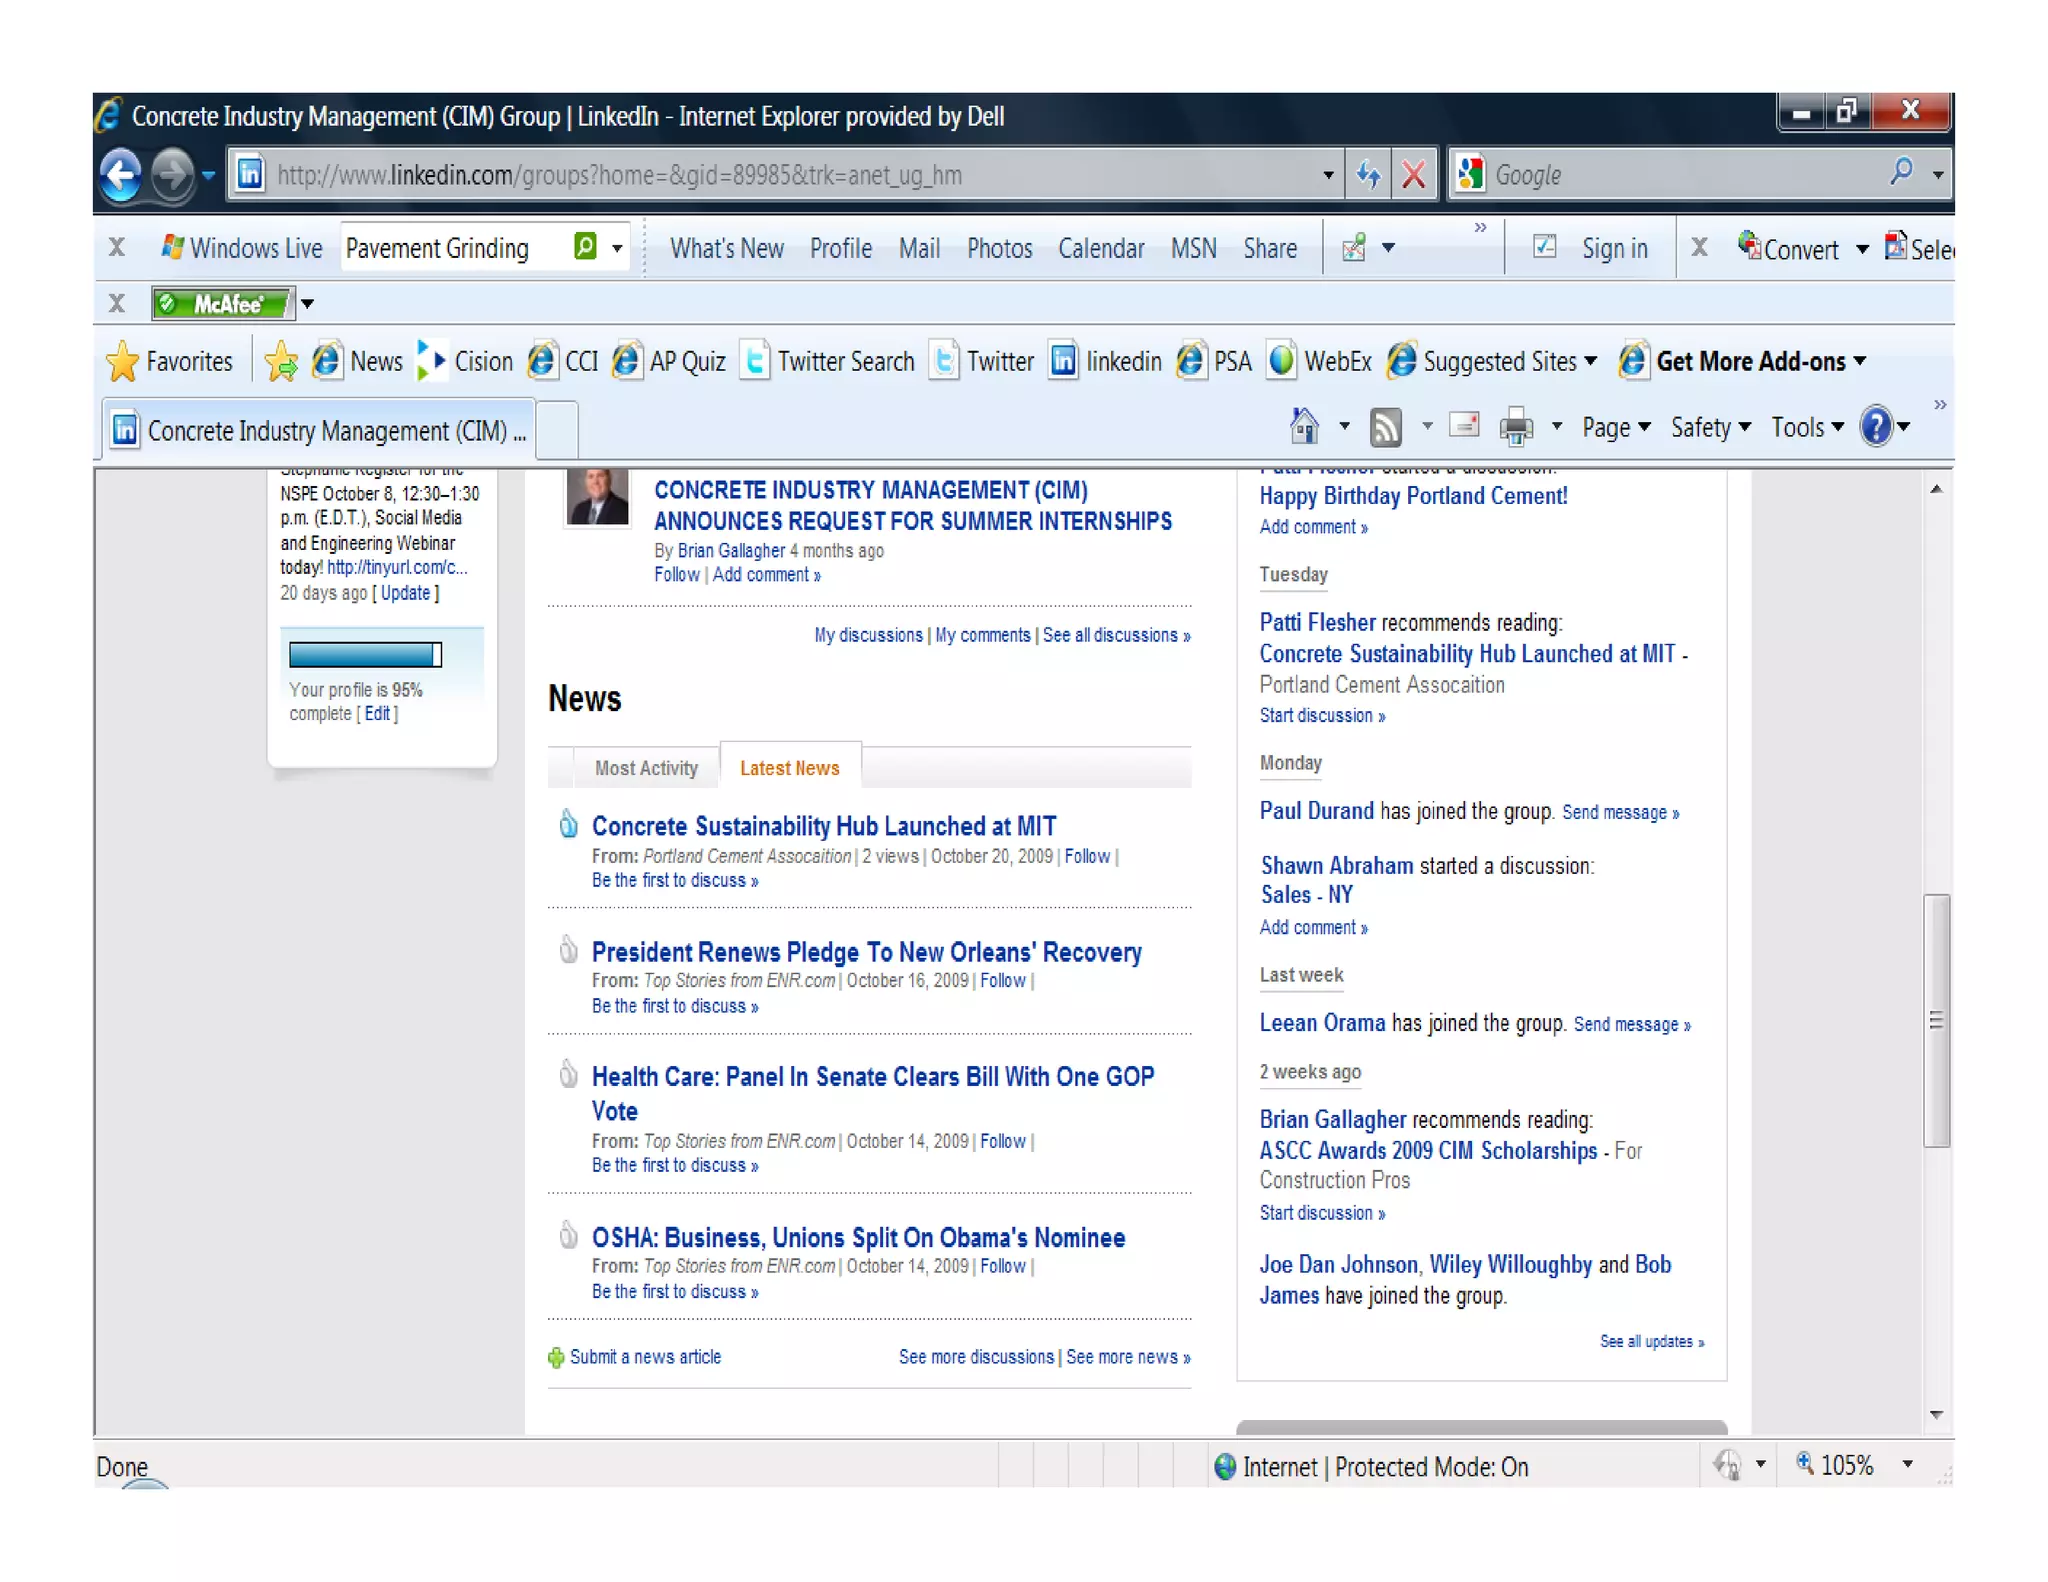
Task: Click the Print icon in command bar
Action: coord(1515,427)
